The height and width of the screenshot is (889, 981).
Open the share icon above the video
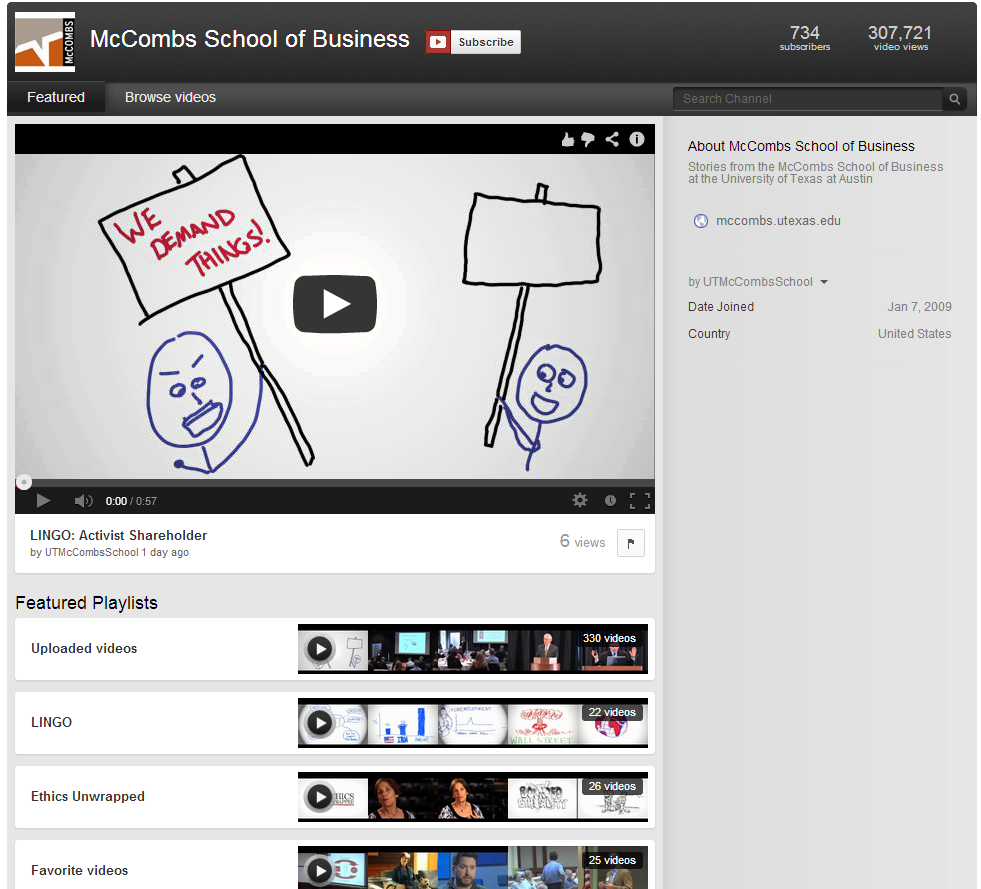coord(612,140)
